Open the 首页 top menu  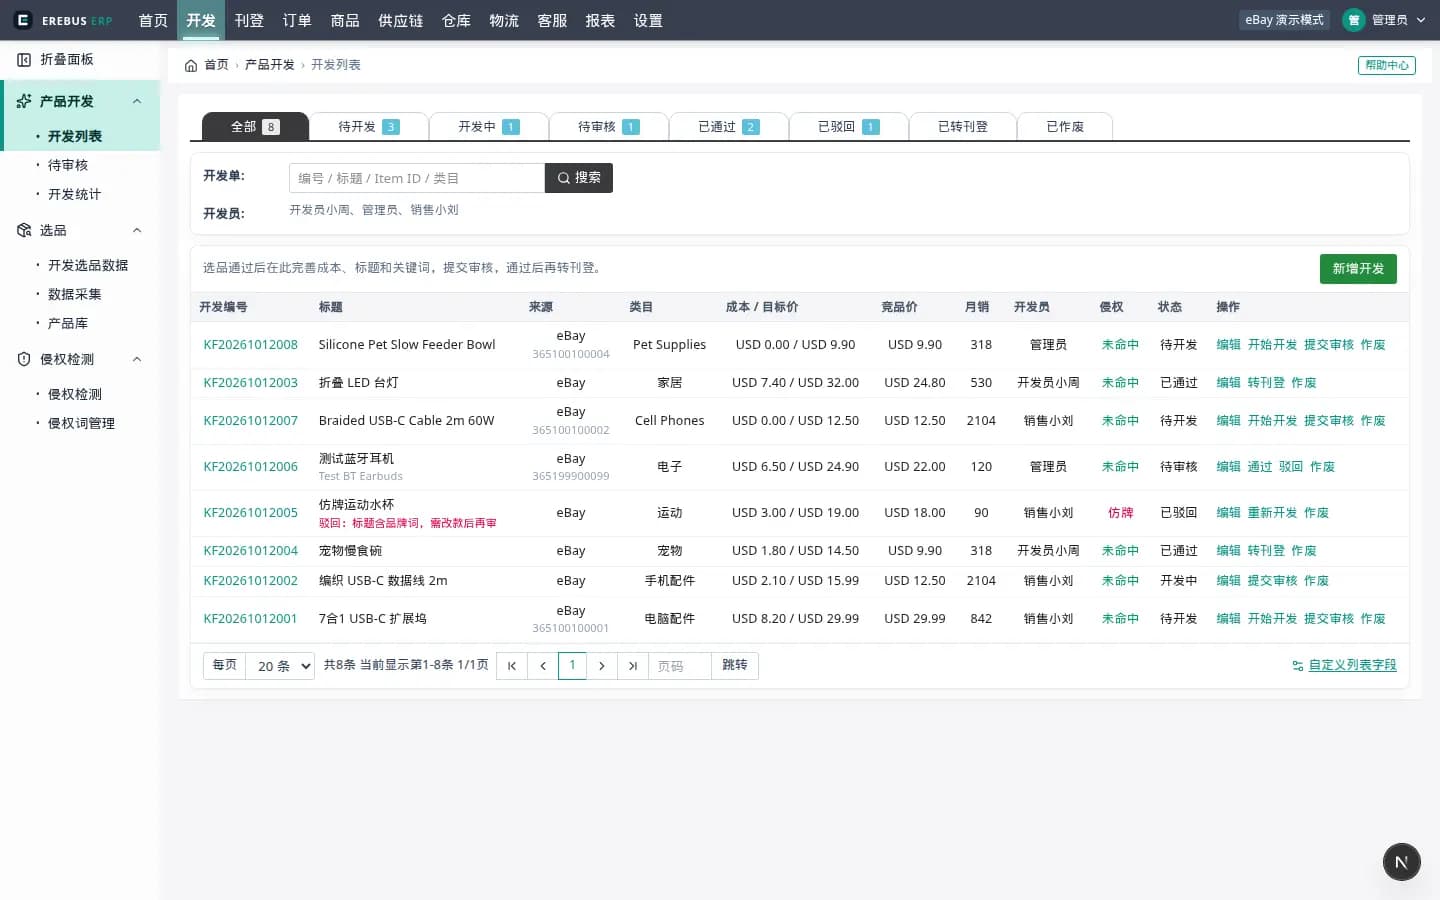pos(153,20)
